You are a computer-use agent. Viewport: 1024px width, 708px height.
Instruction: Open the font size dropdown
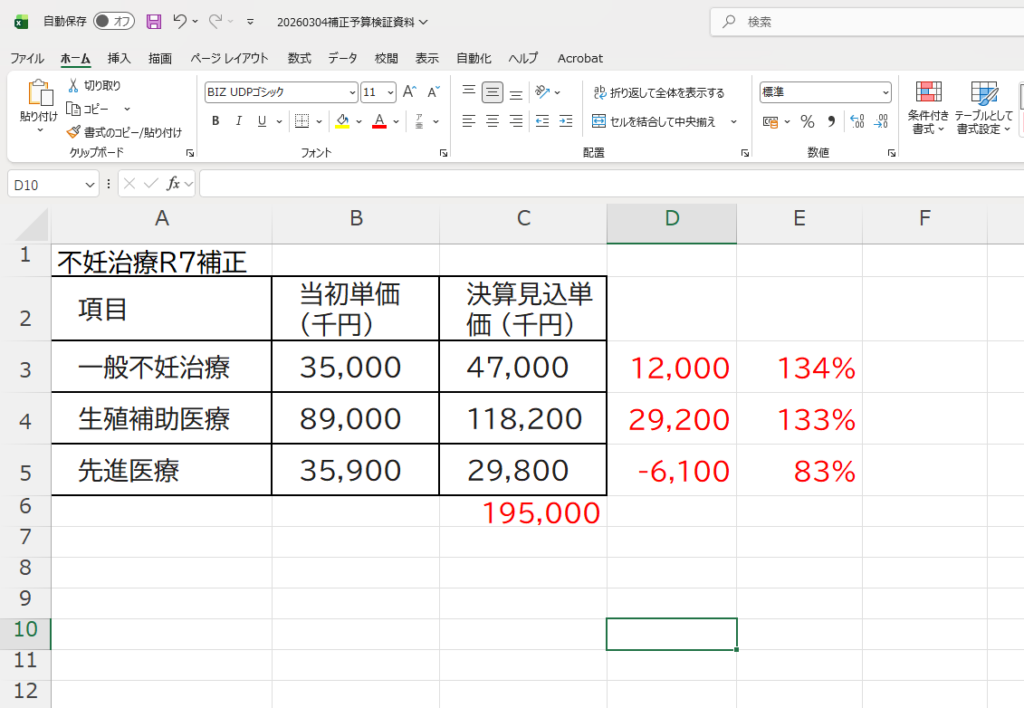click(x=390, y=92)
